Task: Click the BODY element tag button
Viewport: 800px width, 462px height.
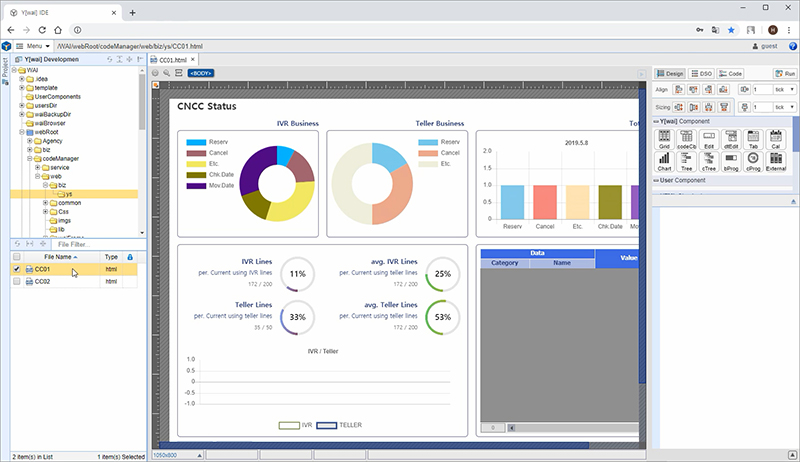Action: point(200,73)
